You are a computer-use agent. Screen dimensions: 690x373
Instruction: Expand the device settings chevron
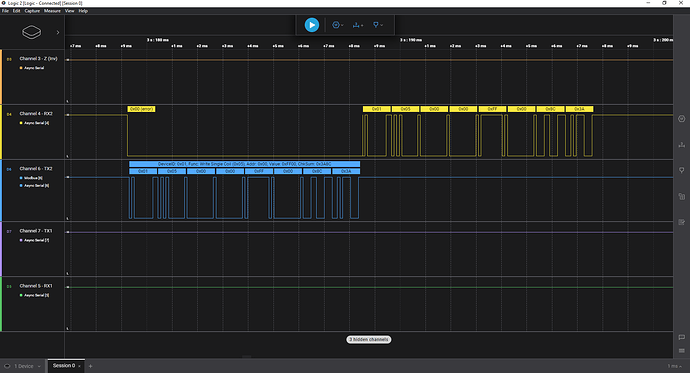pos(58,32)
